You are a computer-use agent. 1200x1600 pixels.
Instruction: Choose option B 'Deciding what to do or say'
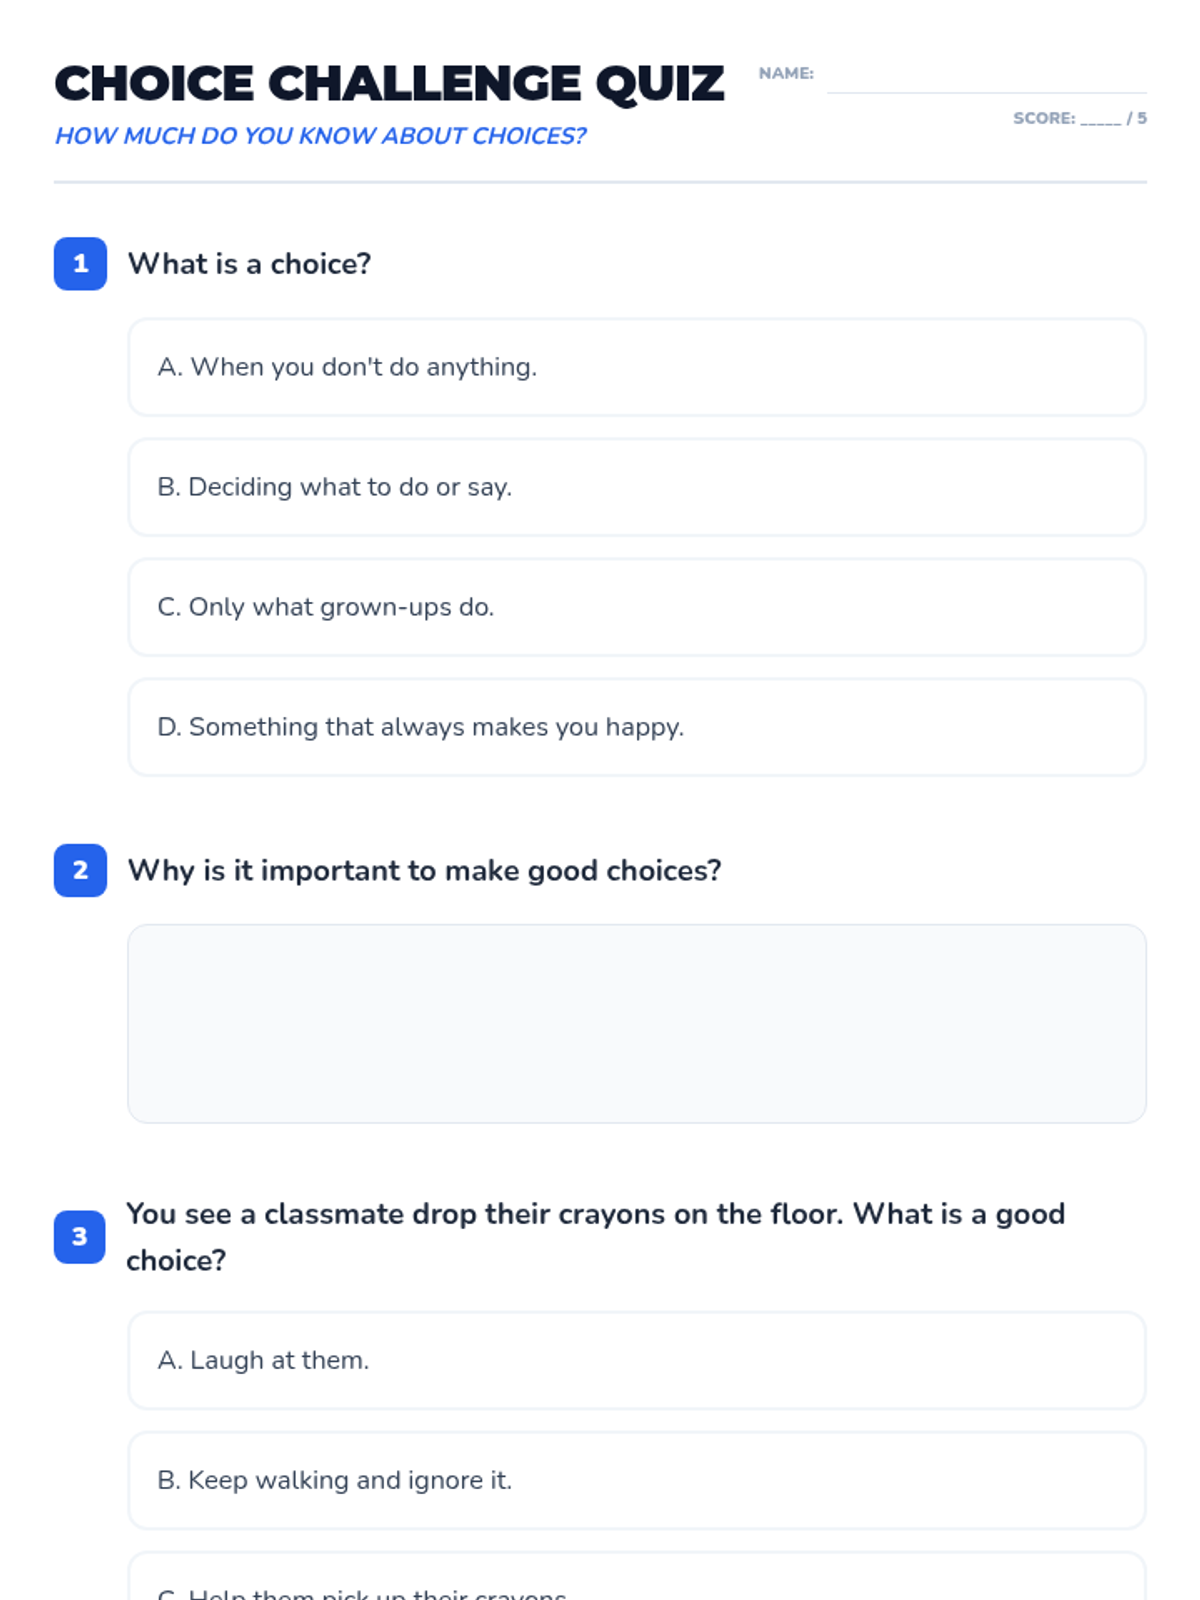coord(636,487)
